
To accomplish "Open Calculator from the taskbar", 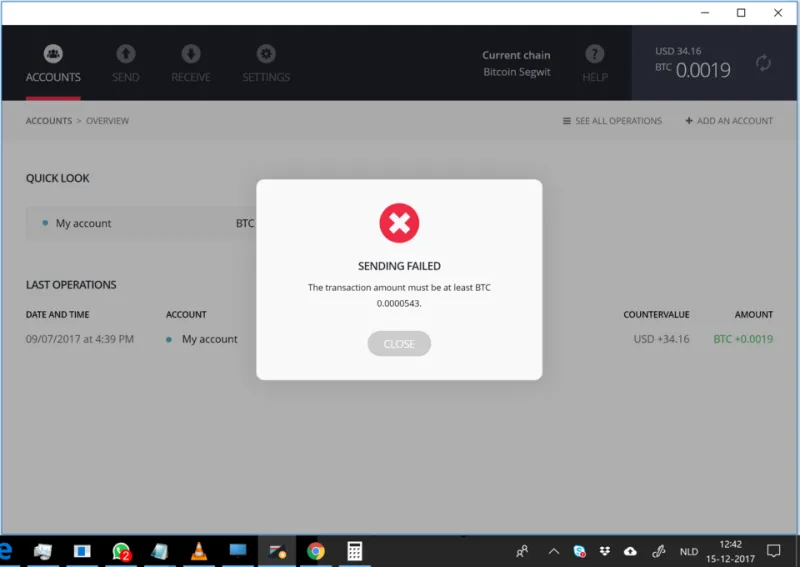I will [x=355, y=551].
